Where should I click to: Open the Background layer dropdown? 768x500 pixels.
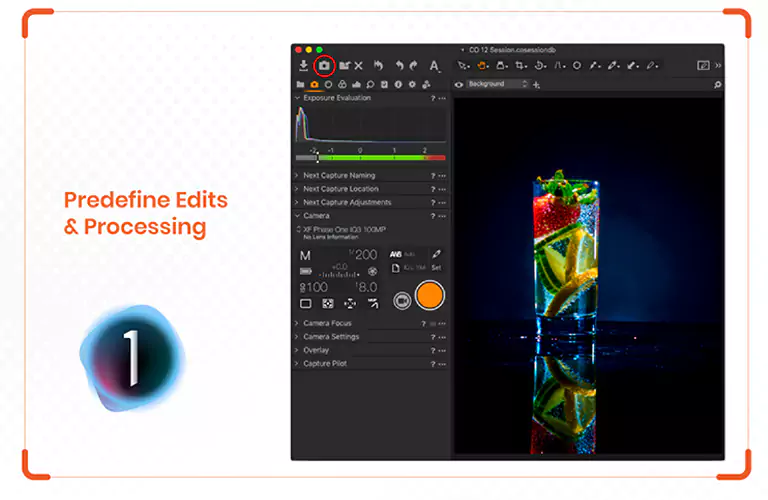497,85
